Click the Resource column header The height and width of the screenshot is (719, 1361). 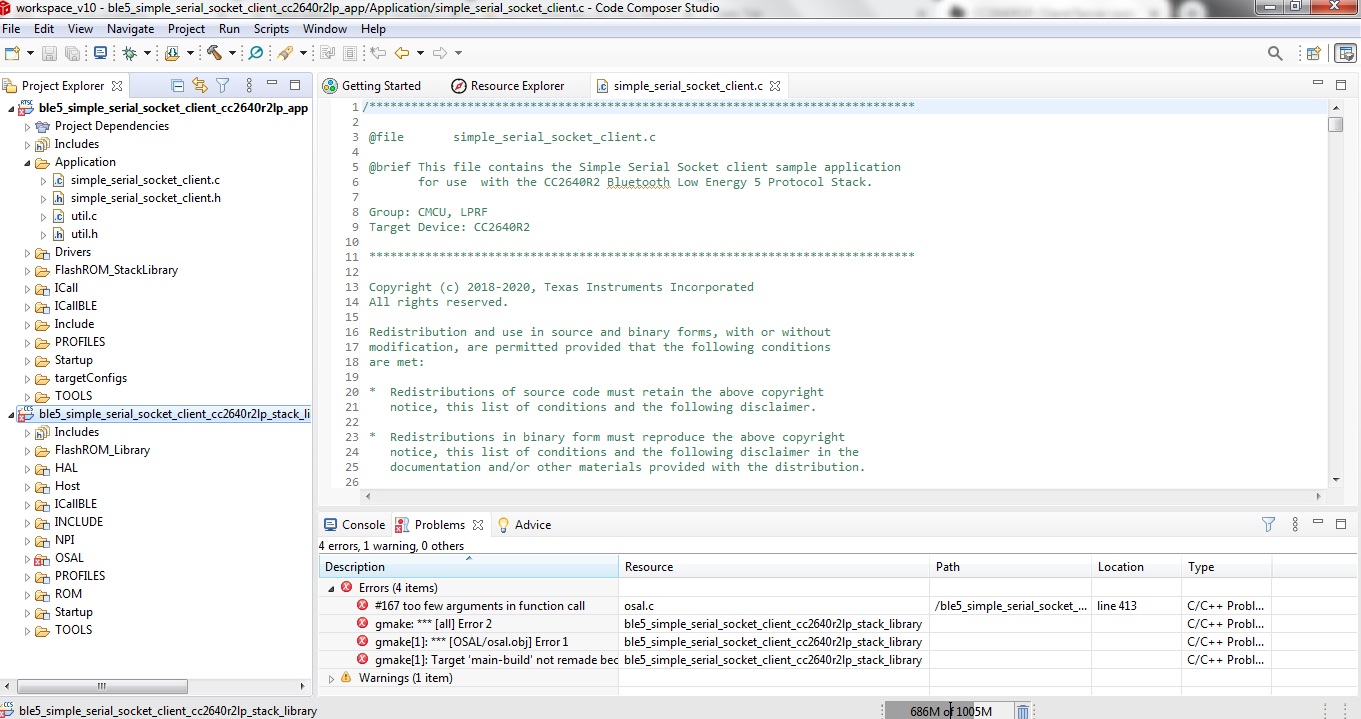(x=774, y=567)
